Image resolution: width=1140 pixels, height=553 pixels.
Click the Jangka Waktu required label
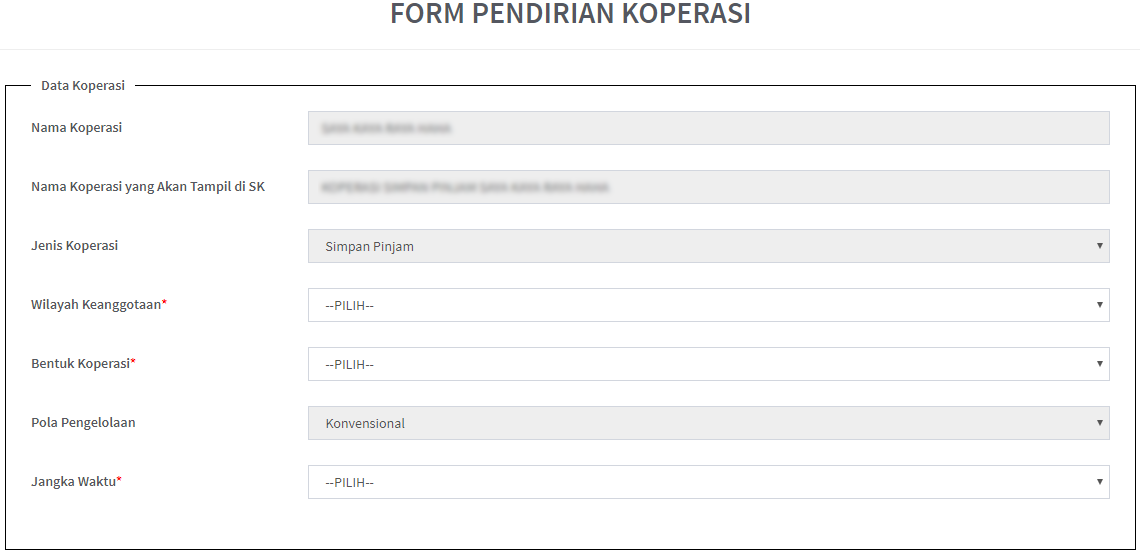click(75, 482)
